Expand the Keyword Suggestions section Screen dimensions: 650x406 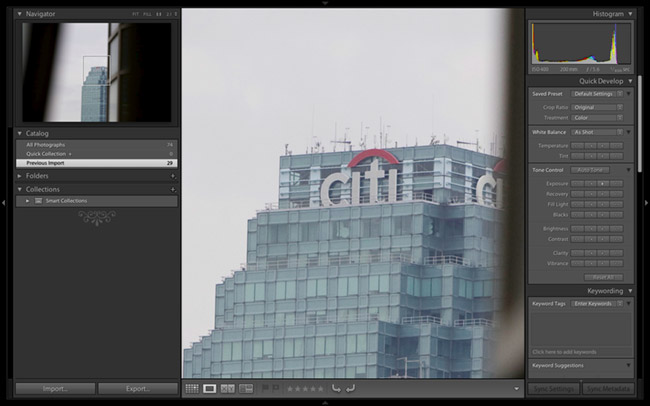(629, 365)
